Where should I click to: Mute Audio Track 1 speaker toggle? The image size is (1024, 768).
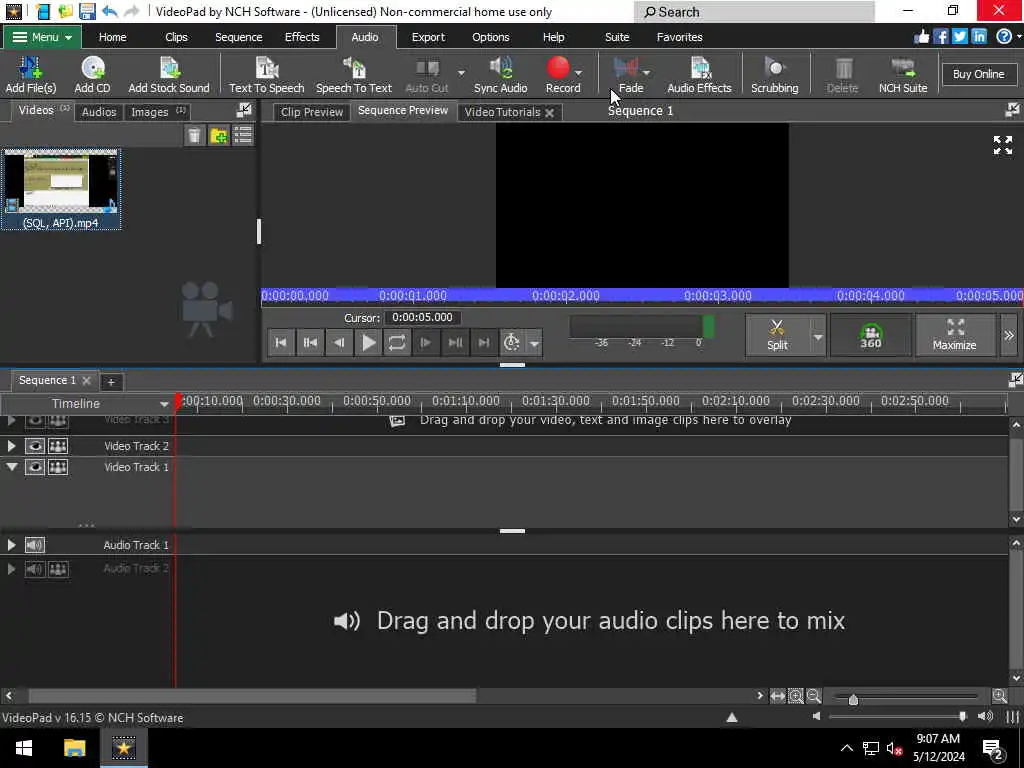tap(35, 545)
